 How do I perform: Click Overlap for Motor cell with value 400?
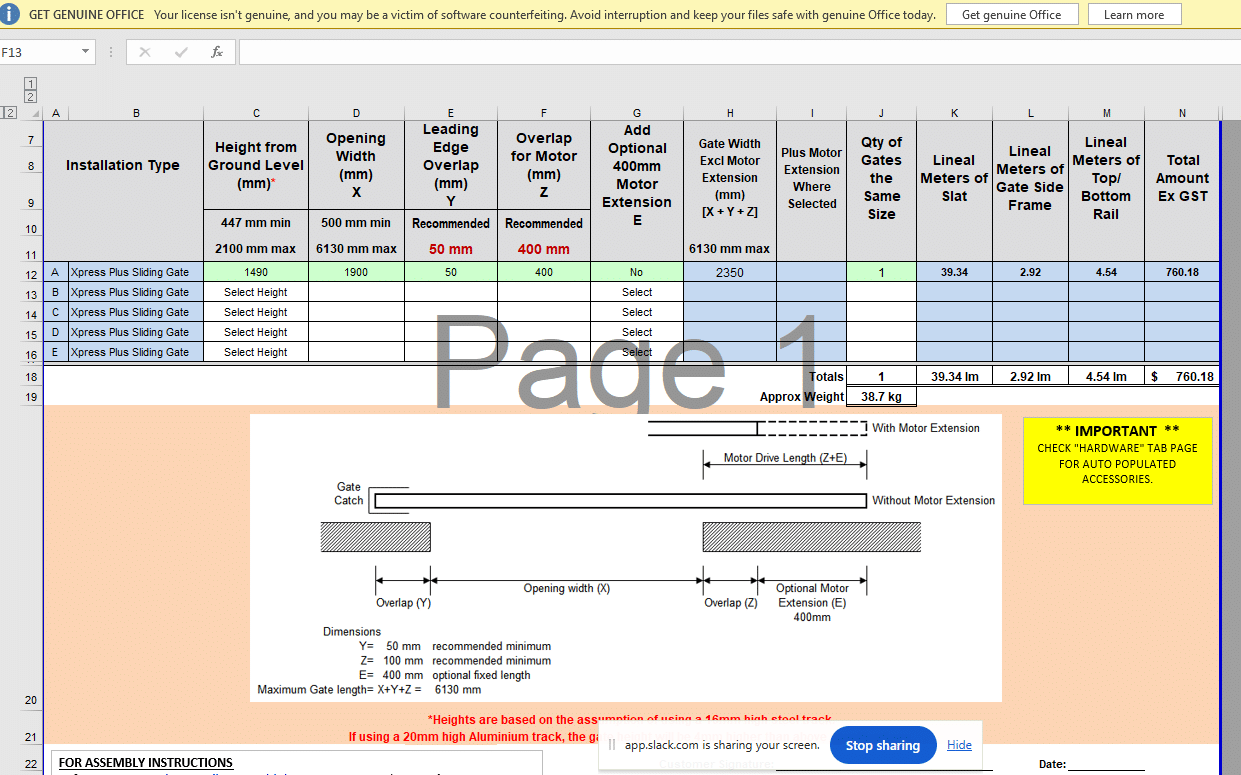click(544, 272)
